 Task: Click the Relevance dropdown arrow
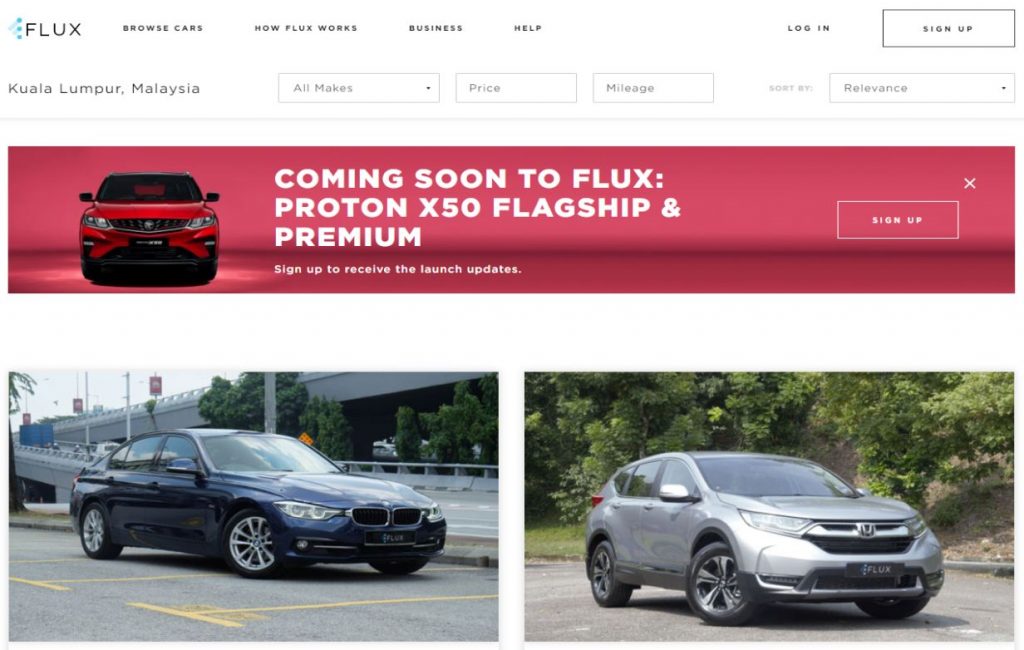coord(1004,88)
